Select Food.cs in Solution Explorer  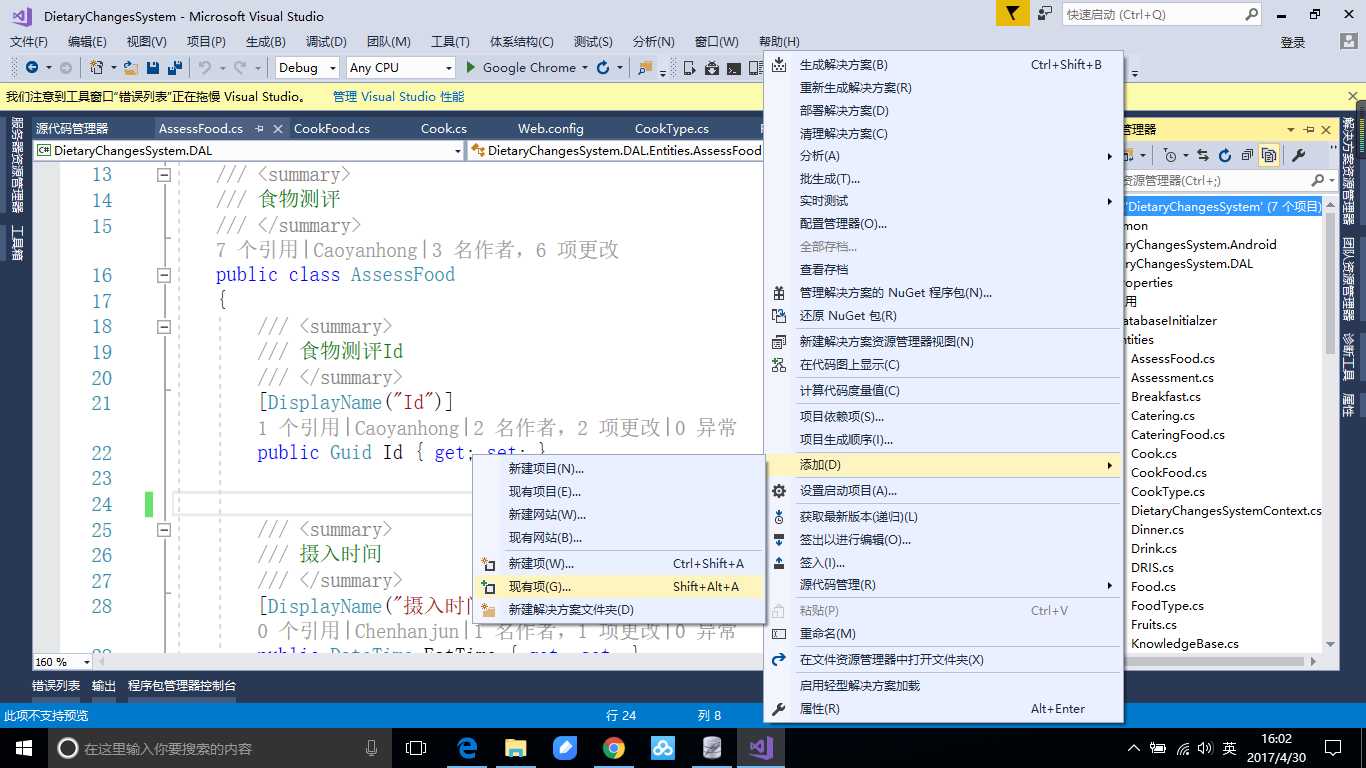pyautogui.click(x=1153, y=587)
